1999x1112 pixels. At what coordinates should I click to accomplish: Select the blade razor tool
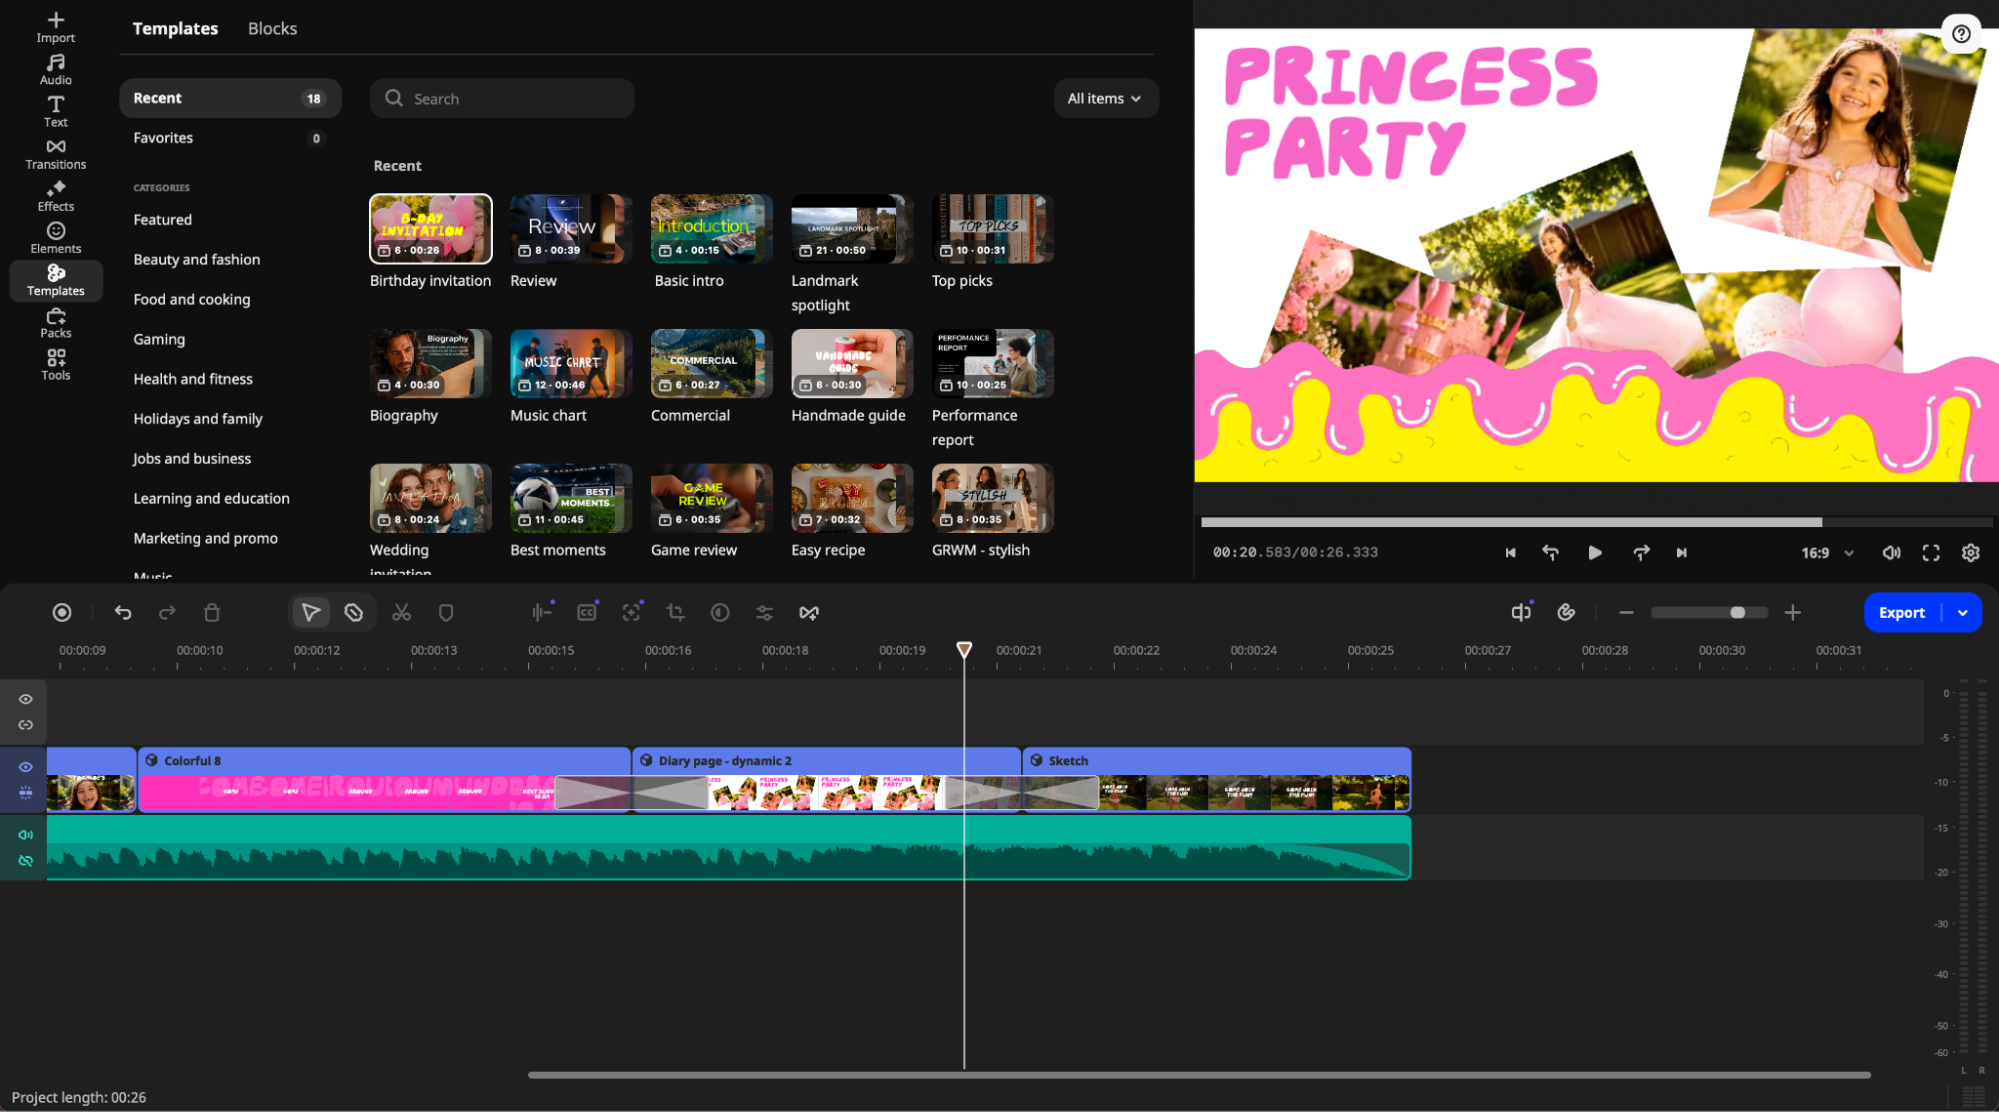354,612
